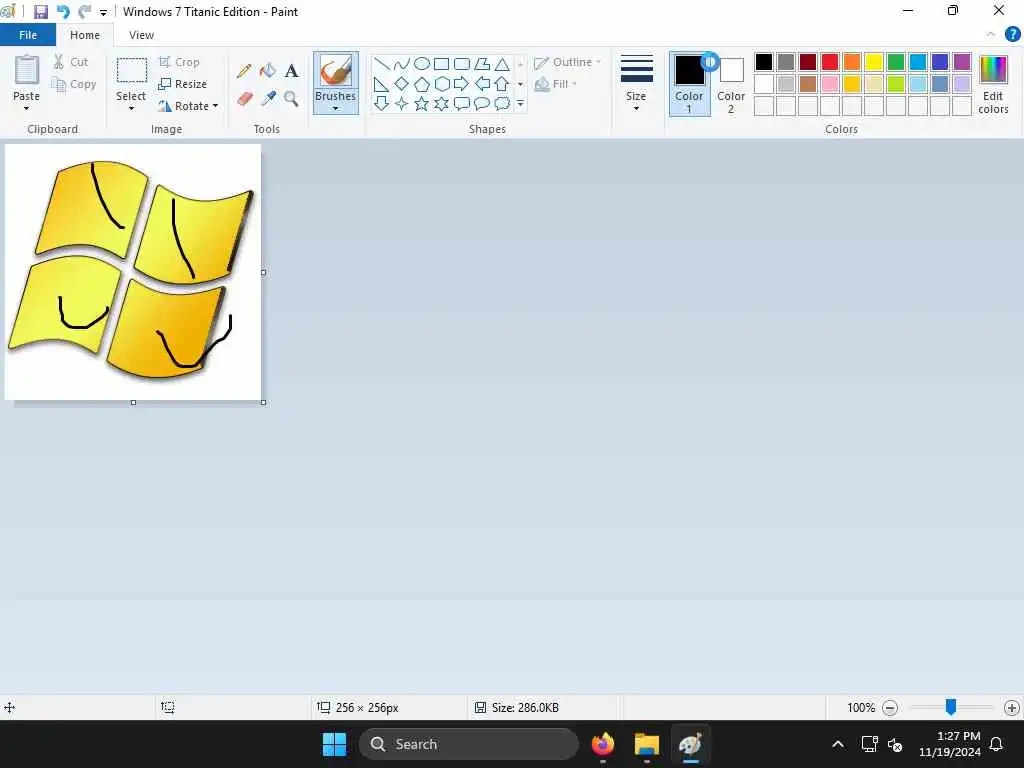Choose the Down arrow shape
Screen dimensions: 1024x768
pos(382,104)
